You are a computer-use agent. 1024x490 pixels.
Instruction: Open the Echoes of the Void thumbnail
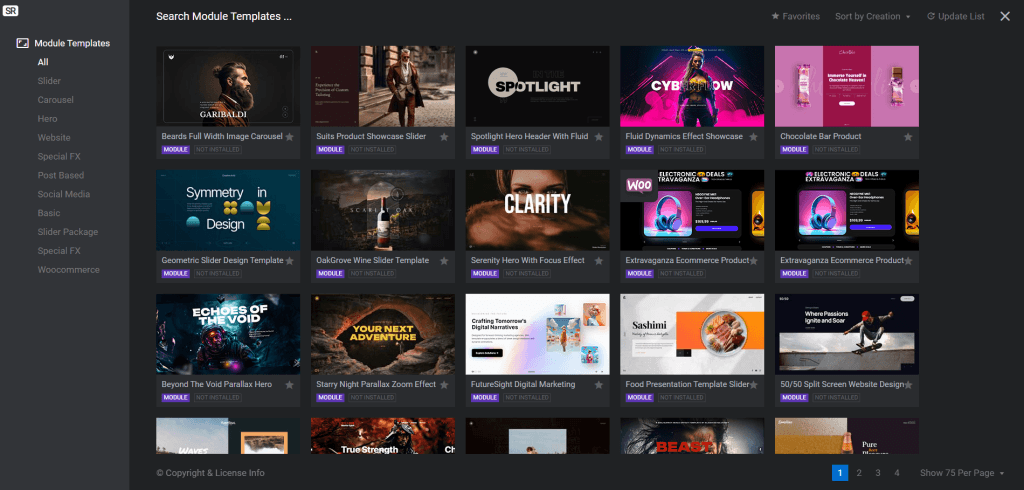coord(228,335)
